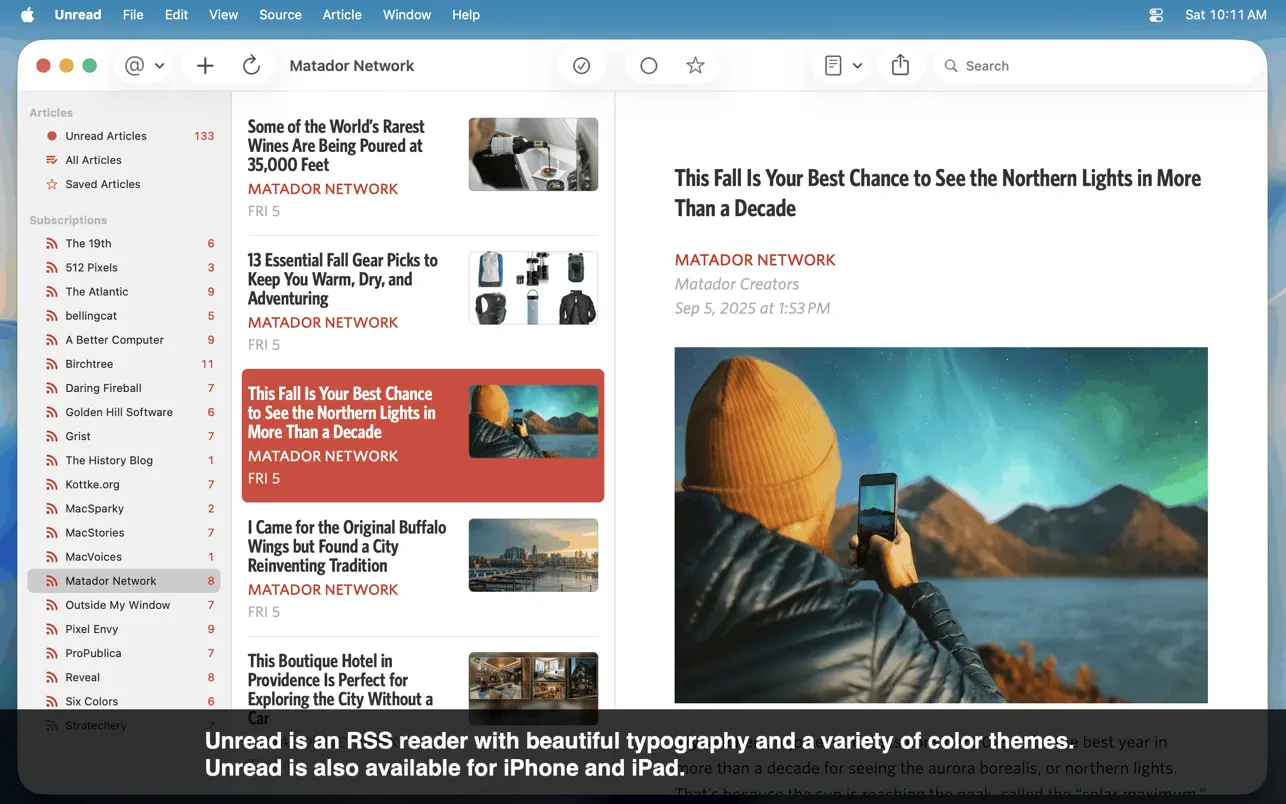Open the File menu
Image resolution: width=1286 pixels, height=804 pixels.
click(133, 15)
